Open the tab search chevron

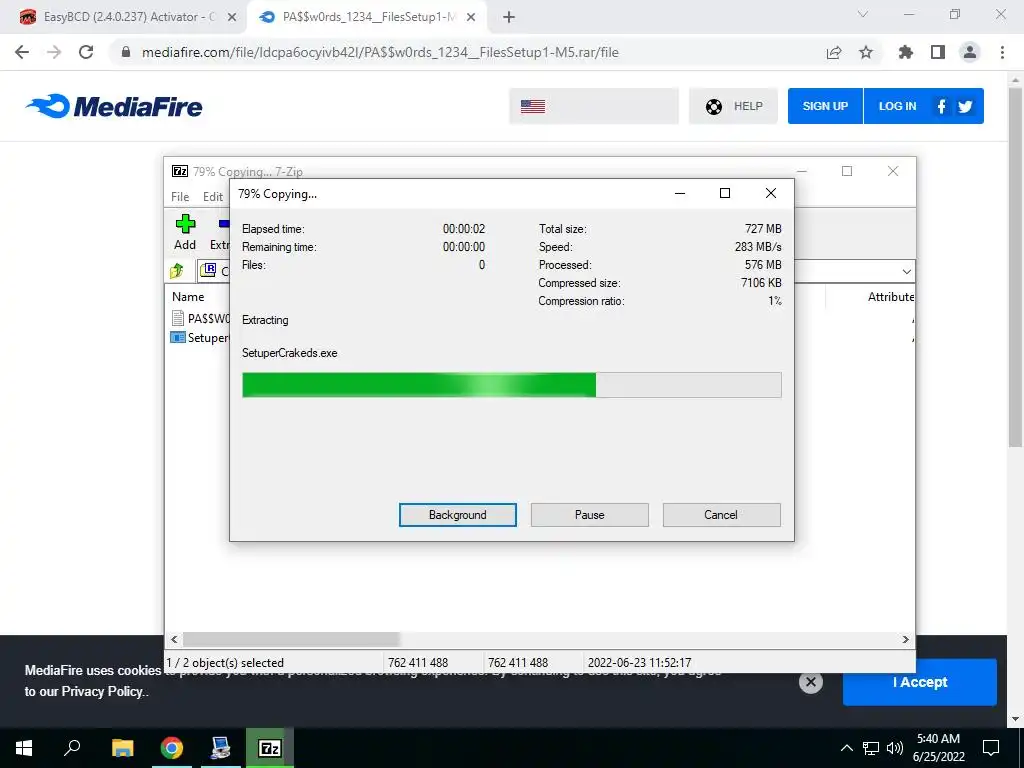(863, 14)
